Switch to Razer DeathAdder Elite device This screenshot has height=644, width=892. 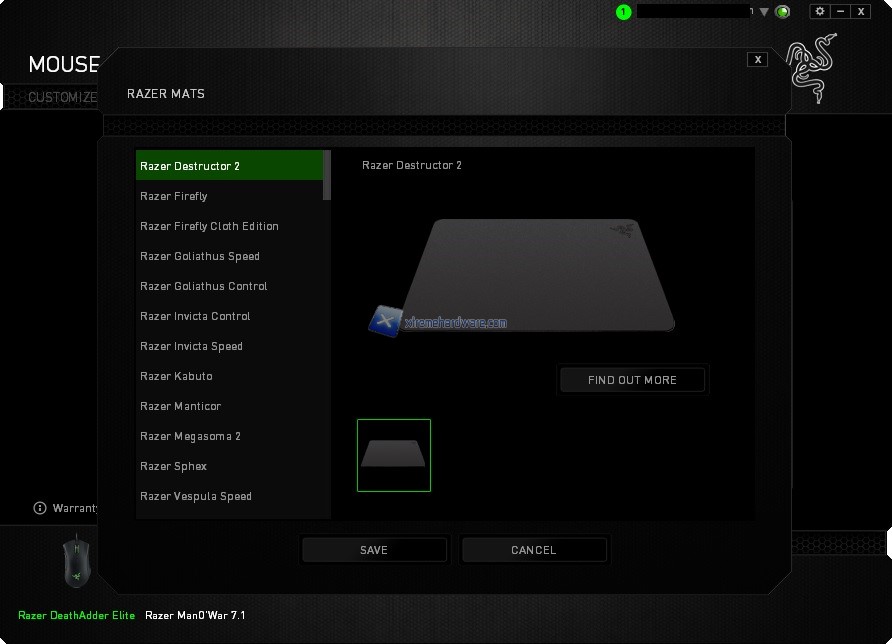click(x=76, y=615)
